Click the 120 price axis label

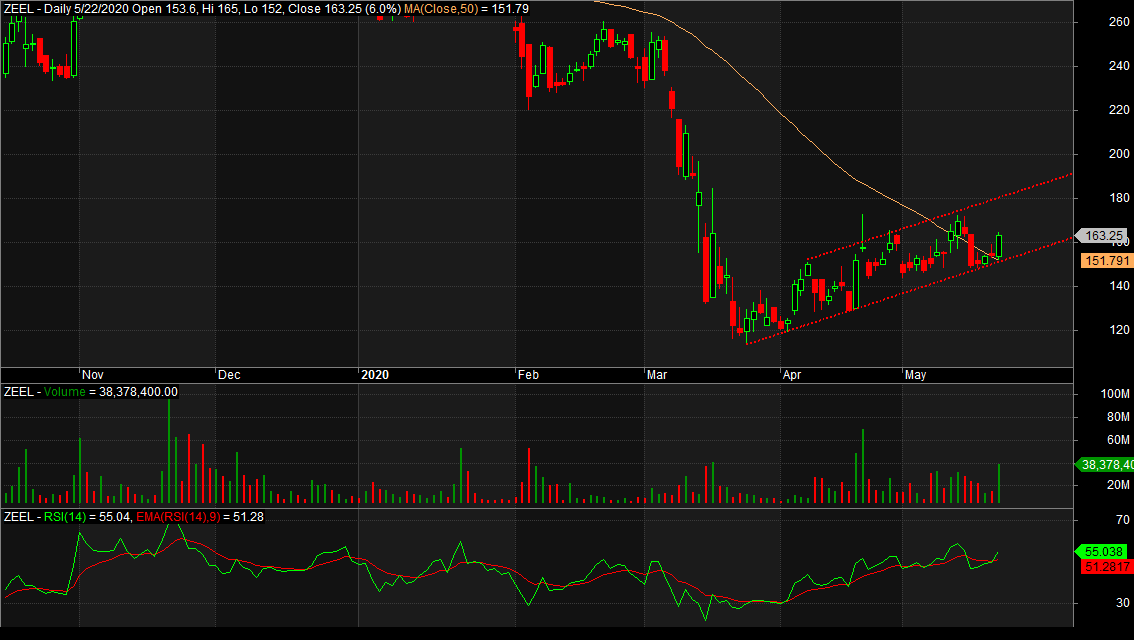point(1119,330)
